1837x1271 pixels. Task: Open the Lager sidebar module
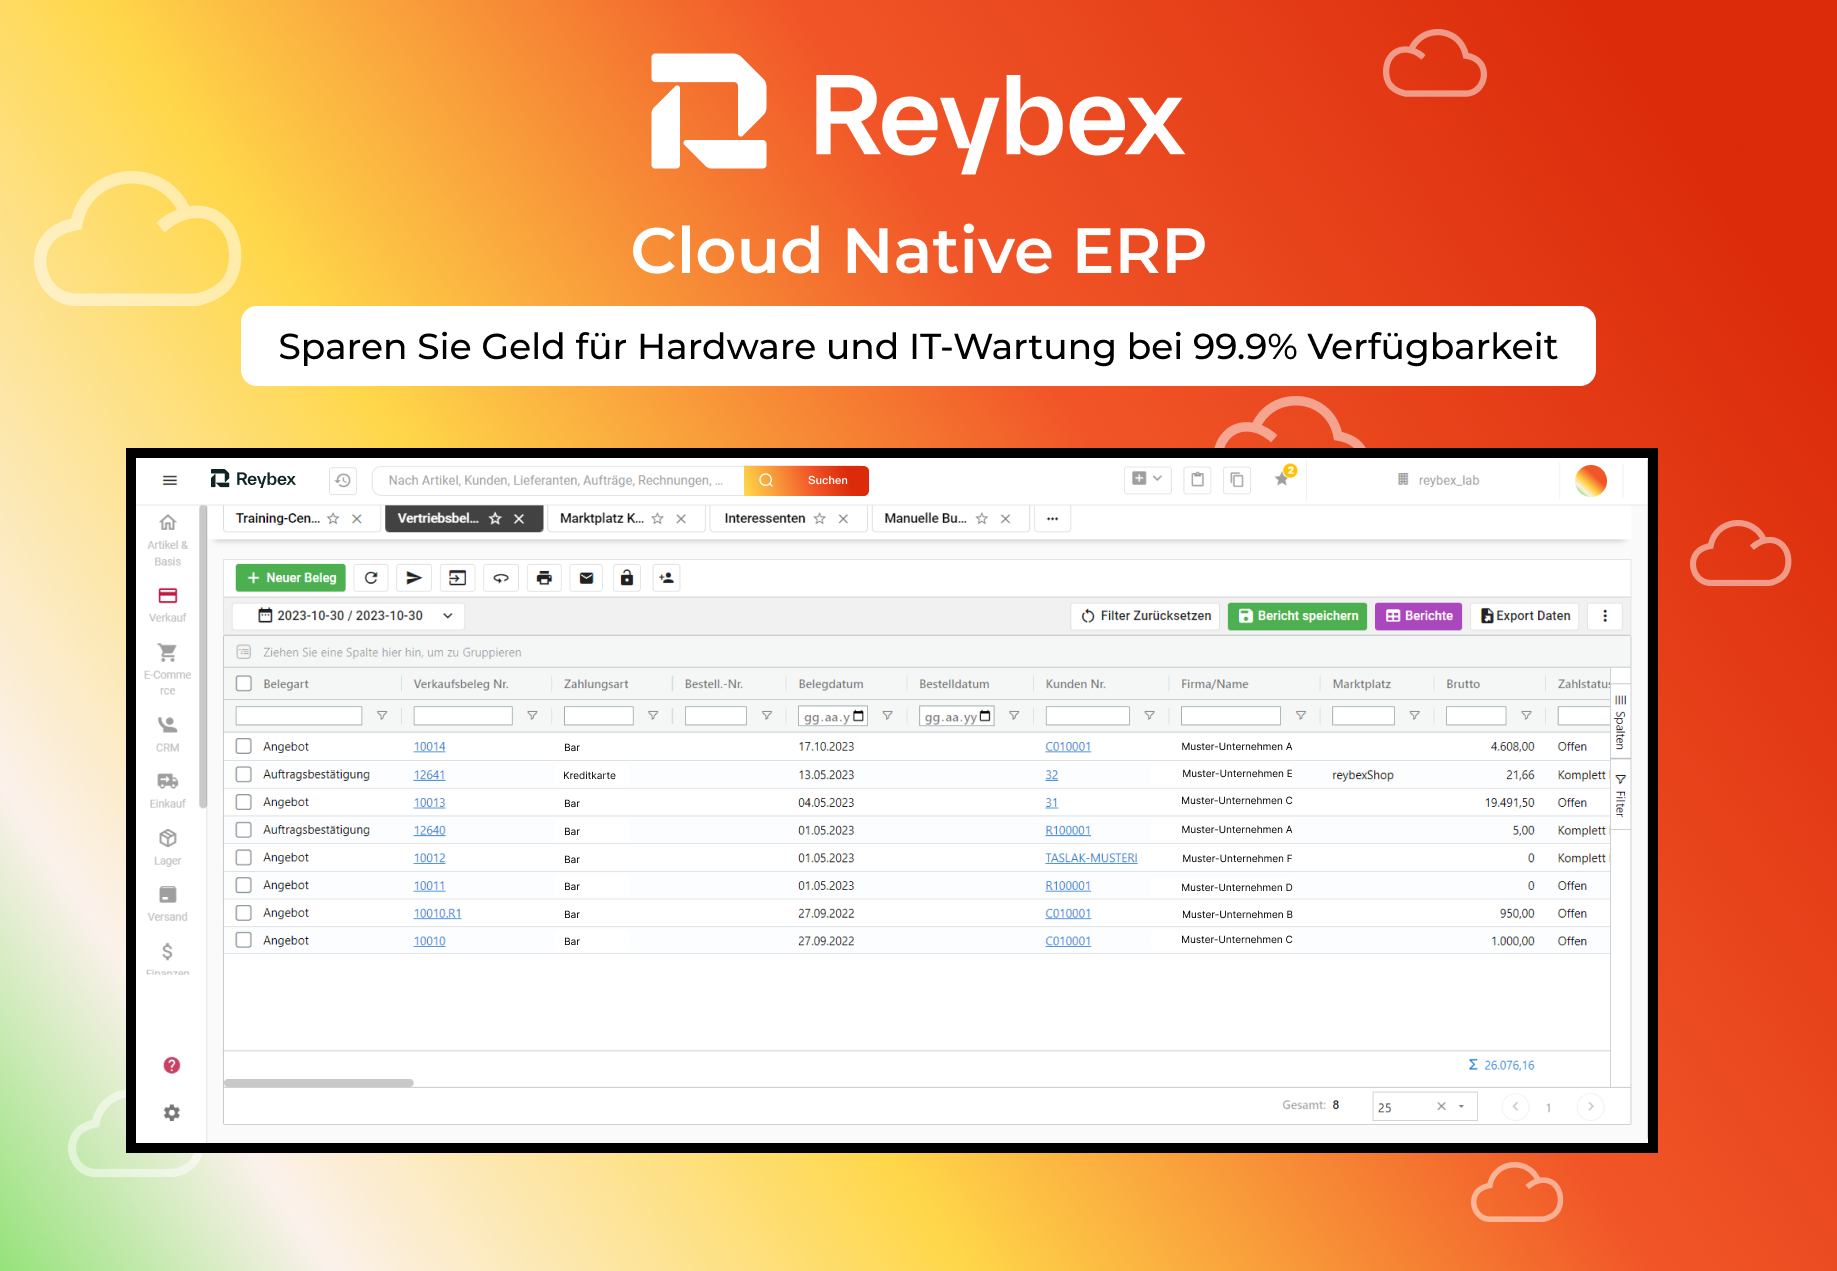click(168, 847)
